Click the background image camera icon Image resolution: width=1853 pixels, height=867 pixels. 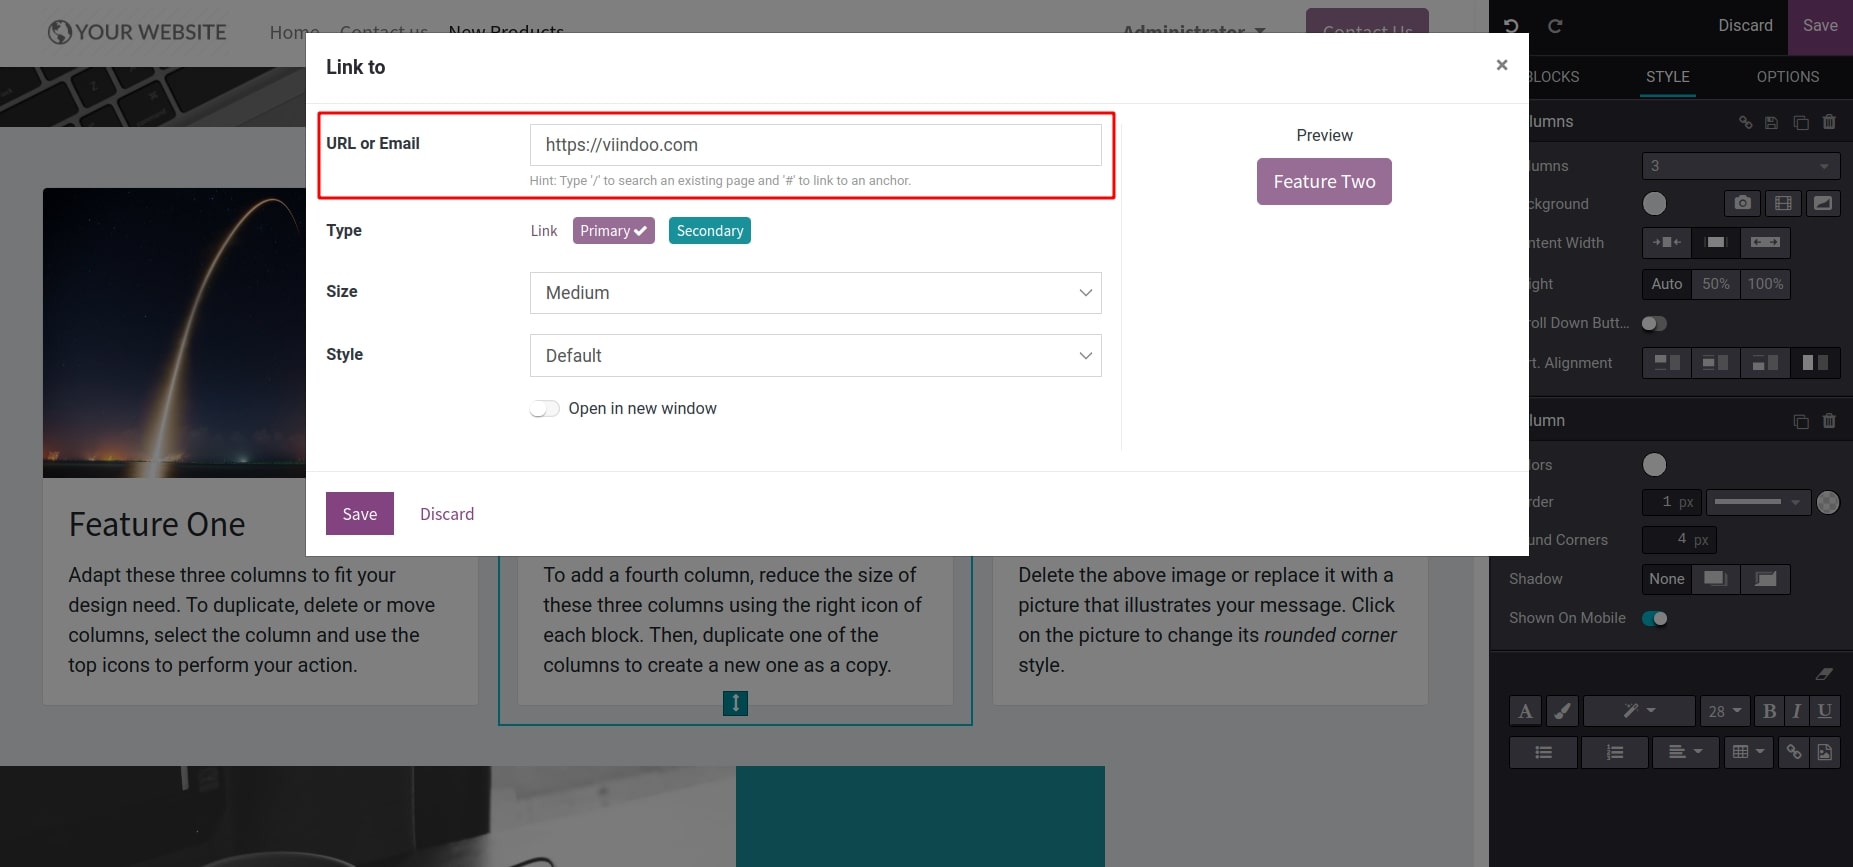pyautogui.click(x=1742, y=203)
